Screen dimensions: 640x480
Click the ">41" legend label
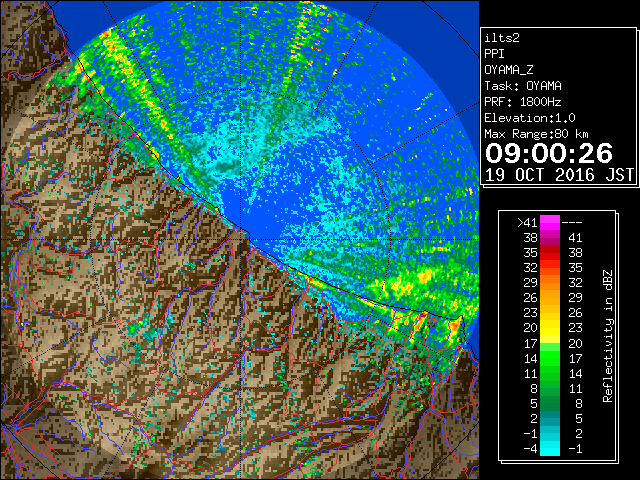coord(527,222)
